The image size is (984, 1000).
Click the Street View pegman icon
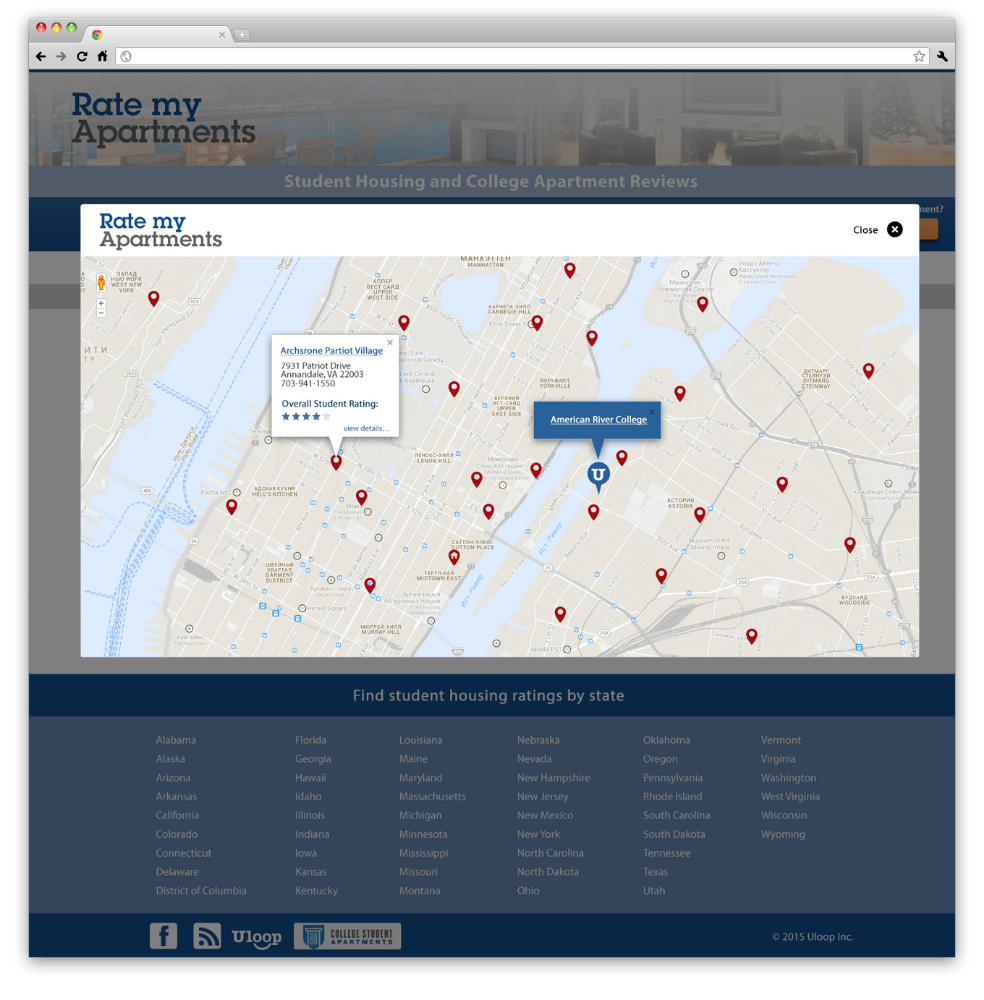pyautogui.click(x=101, y=283)
